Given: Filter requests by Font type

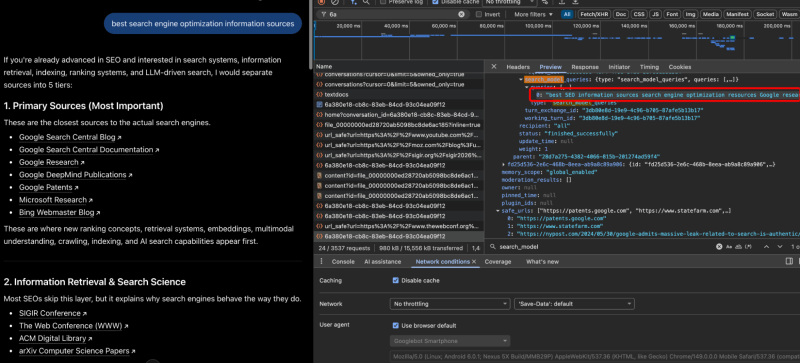Looking at the screenshot, I should (x=672, y=15).
